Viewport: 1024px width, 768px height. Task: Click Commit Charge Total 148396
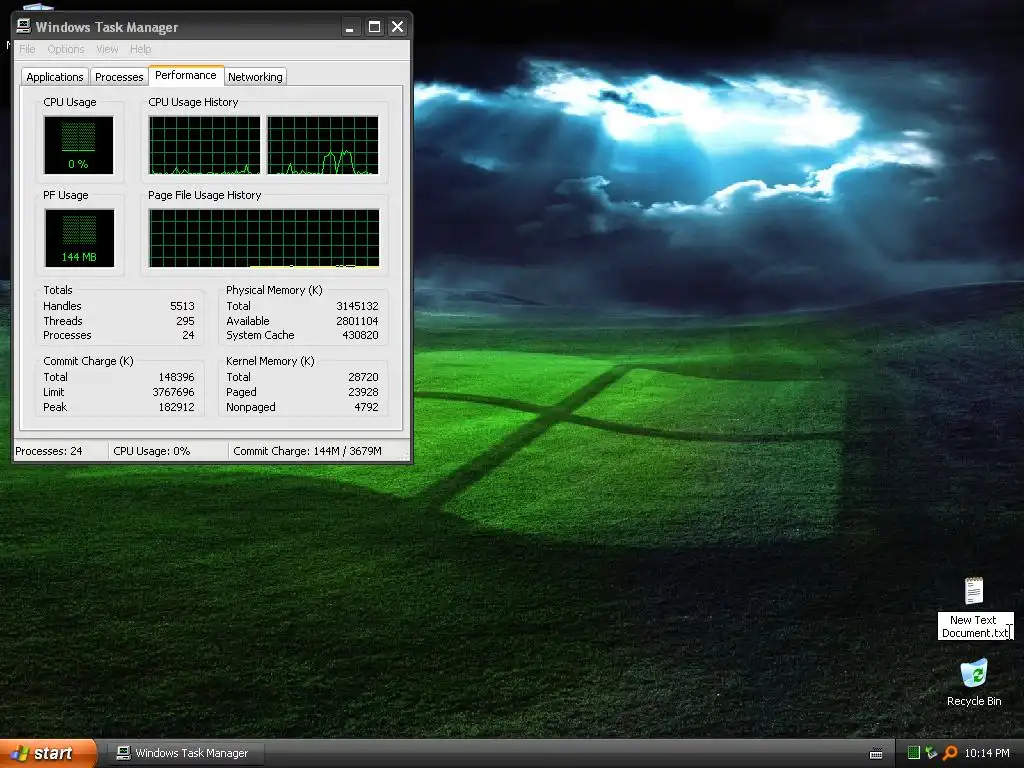tap(176, 377)
